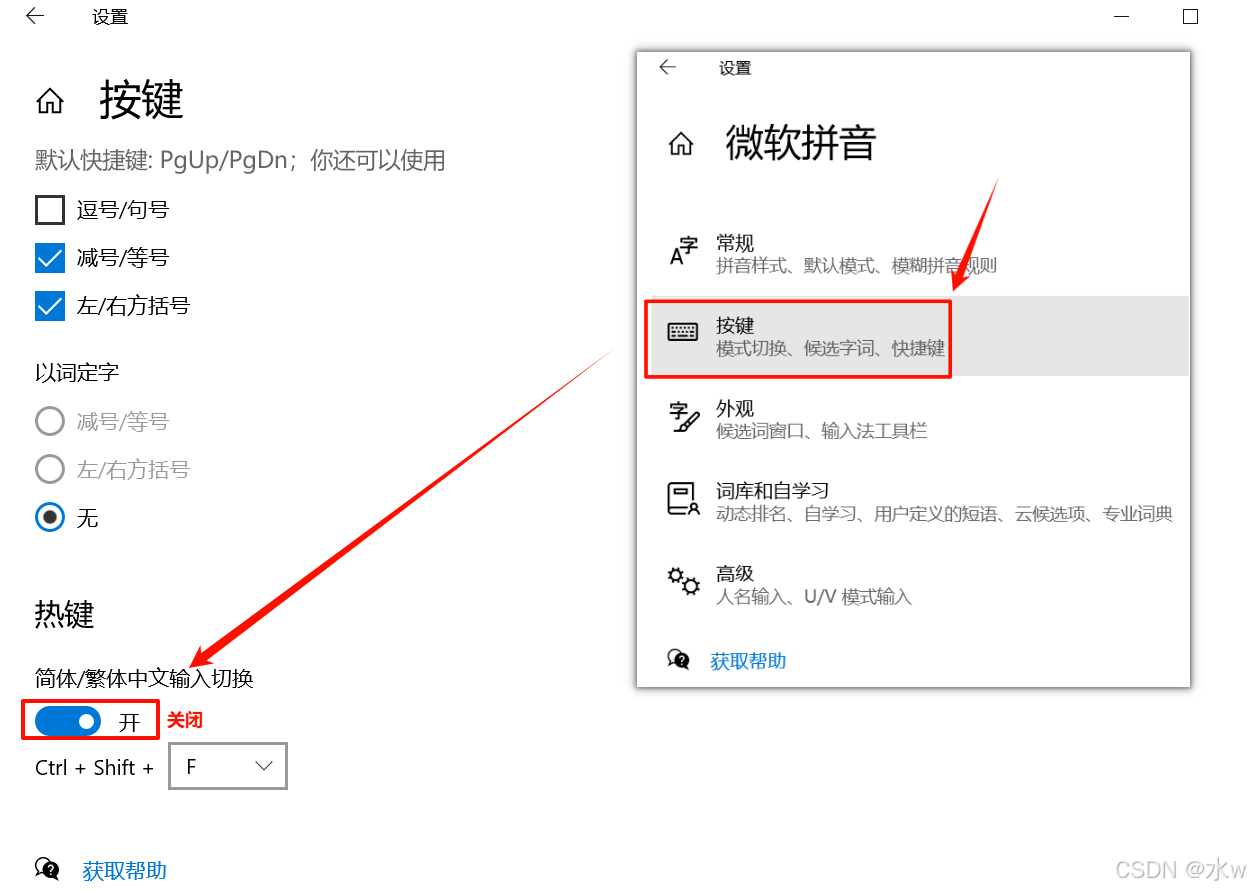Click the 常规 A字 icon

point(683,252)
